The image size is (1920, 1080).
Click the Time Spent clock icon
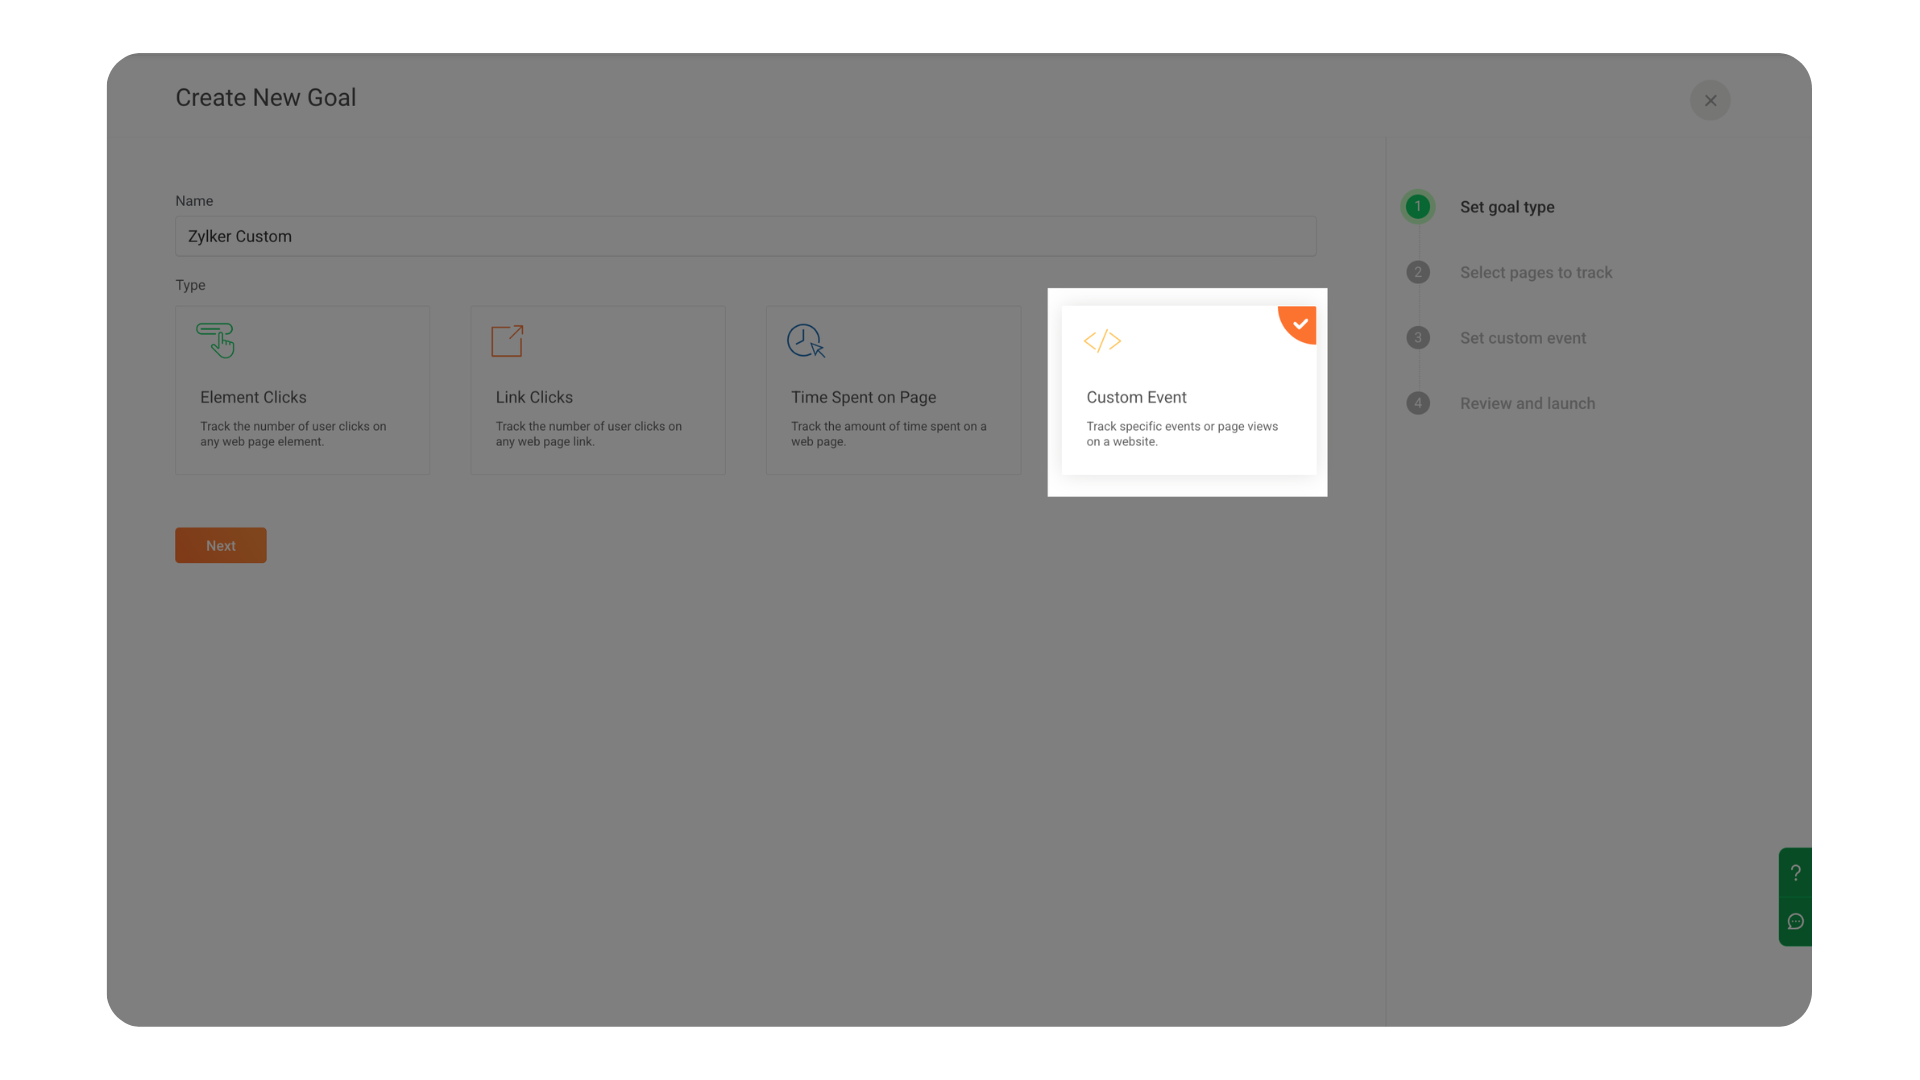tap(805, 340)
